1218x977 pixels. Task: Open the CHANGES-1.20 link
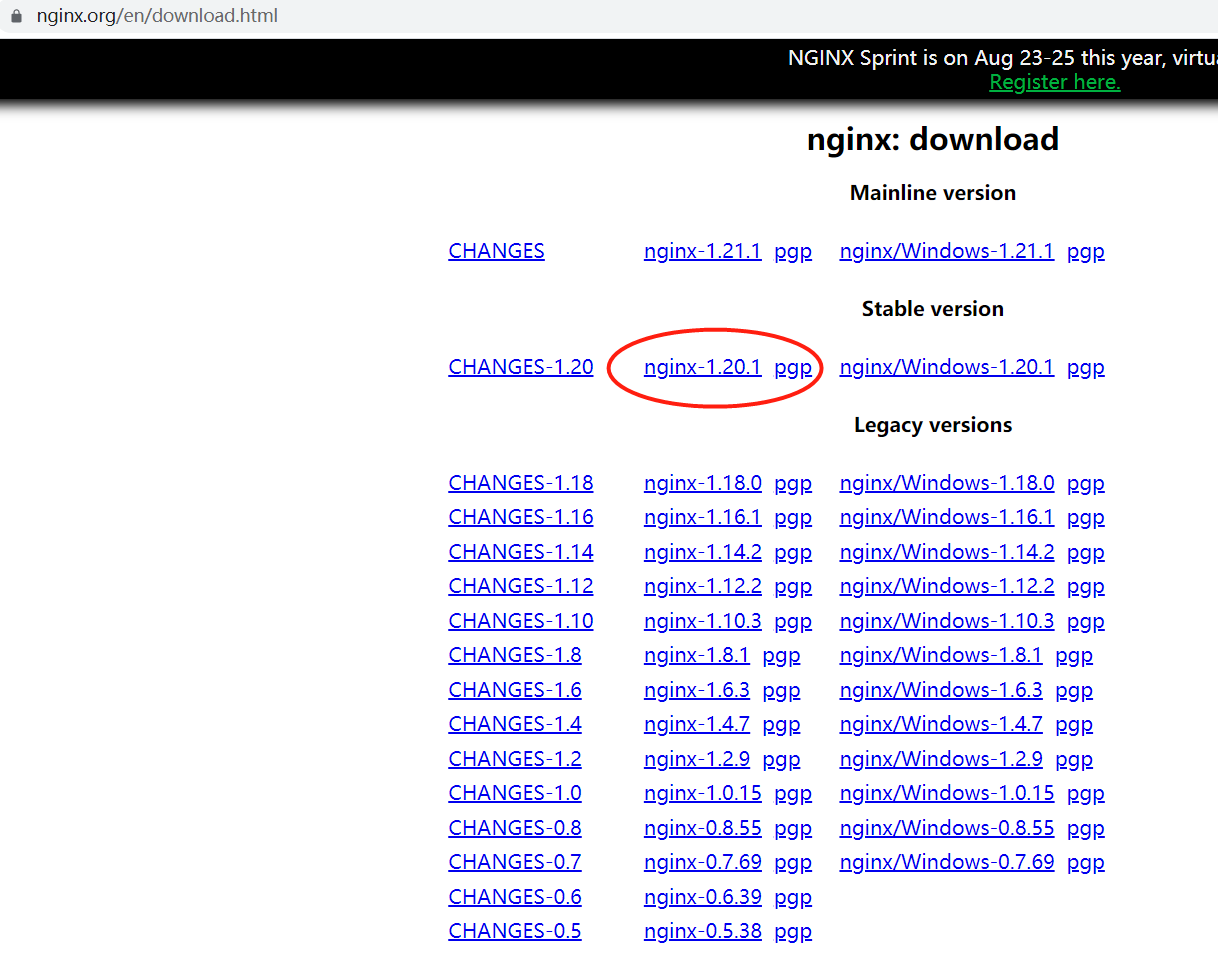click(x=521, y=367)
